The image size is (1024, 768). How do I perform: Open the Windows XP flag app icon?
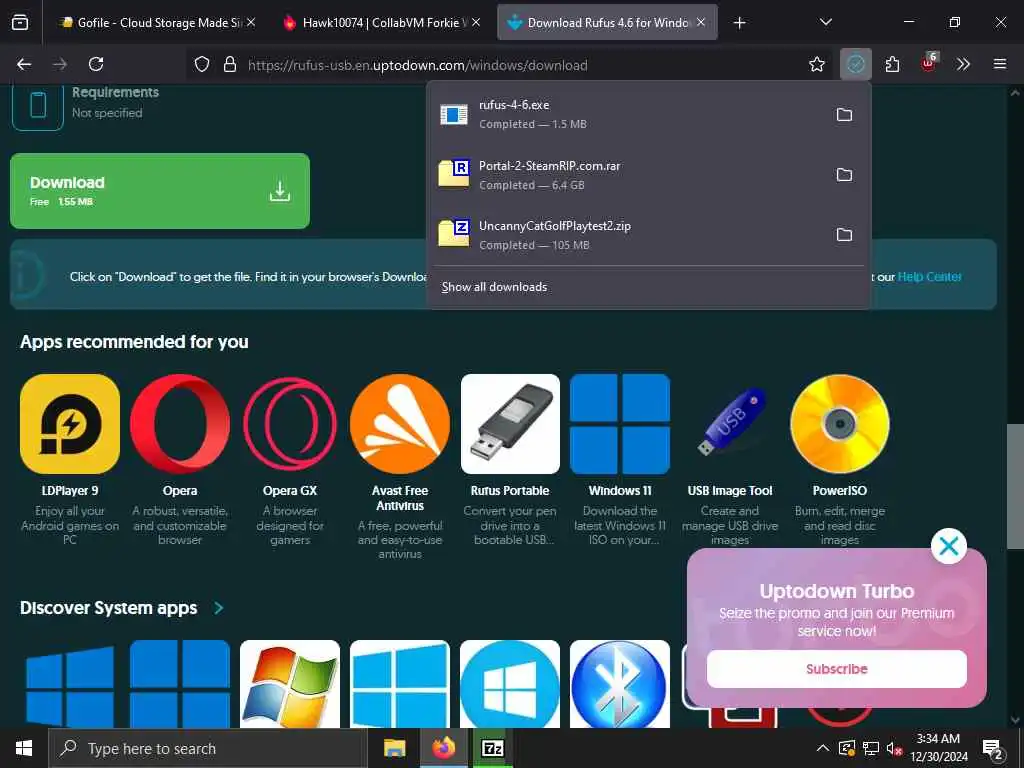click(290, 684)
